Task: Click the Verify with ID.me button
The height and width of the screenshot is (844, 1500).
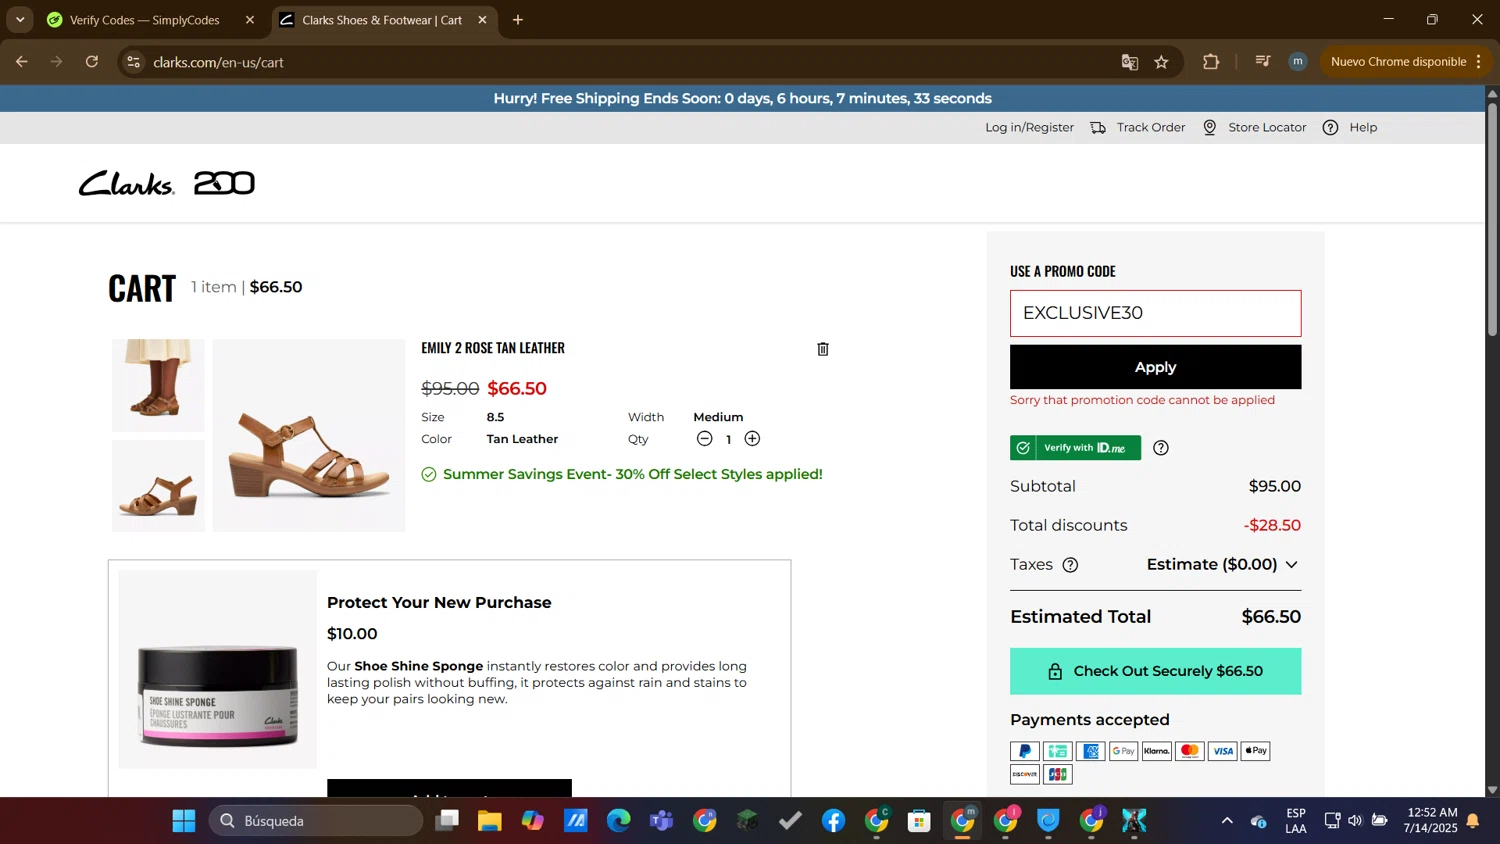Action: click(1075, 448)
